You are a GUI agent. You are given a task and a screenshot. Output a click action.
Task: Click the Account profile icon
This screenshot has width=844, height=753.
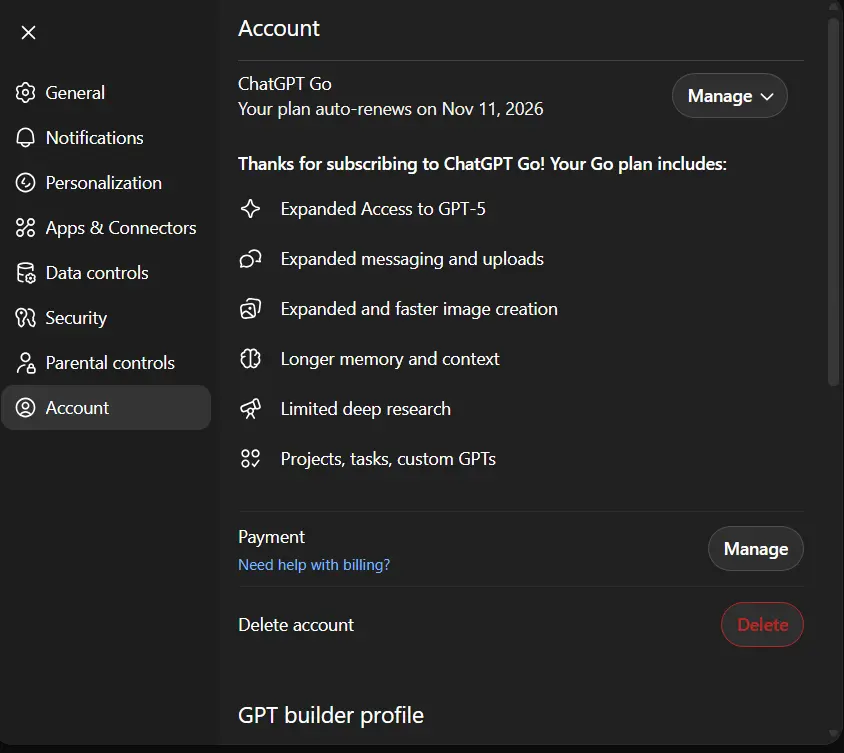tap(25, 407)
